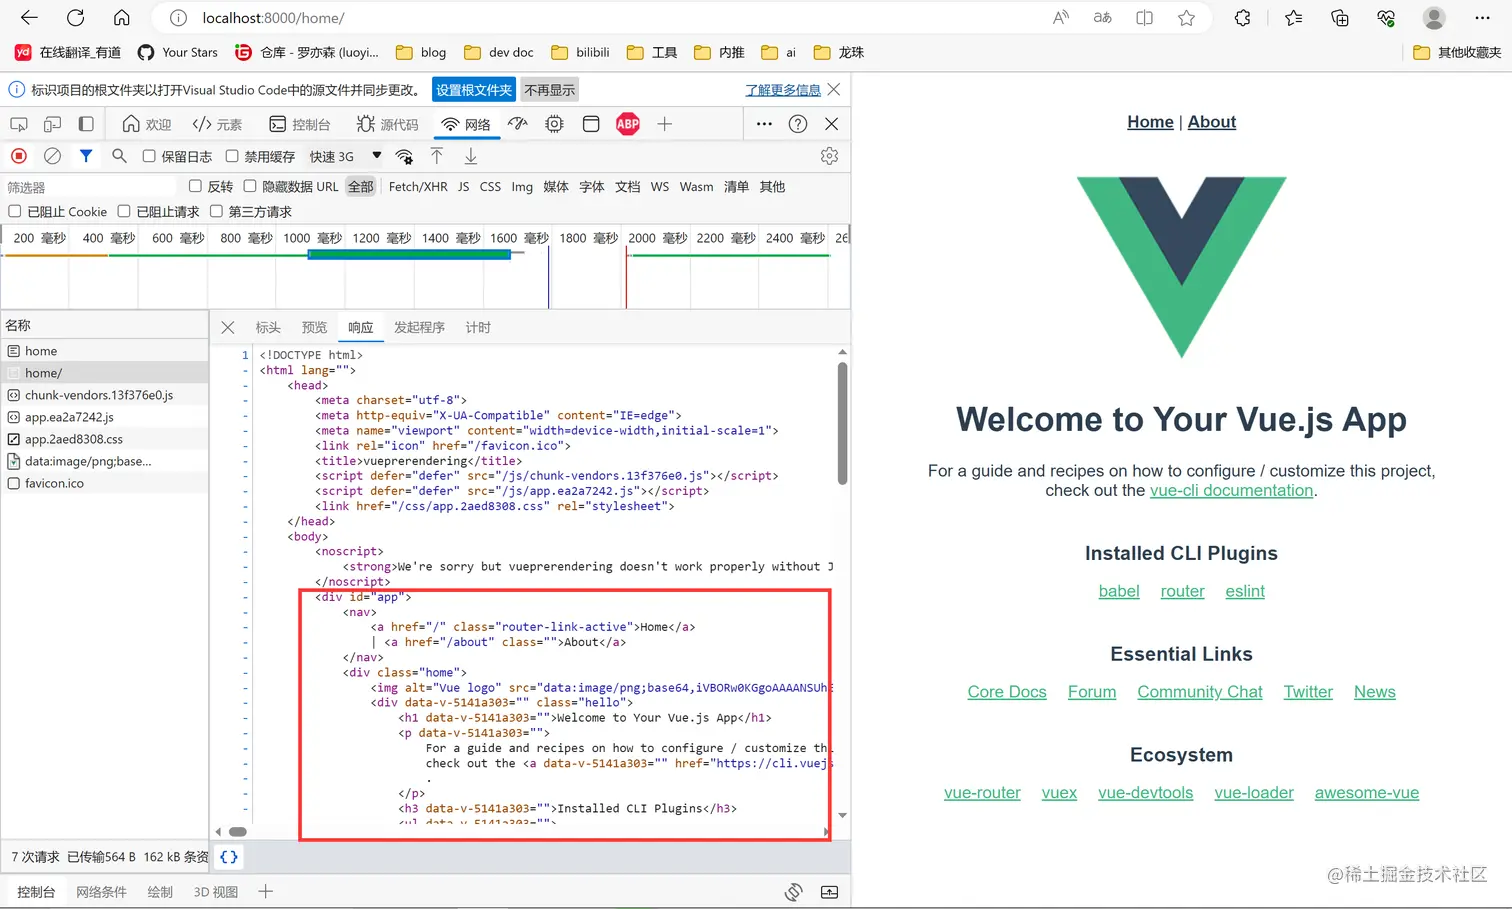Open the 快速 3G throttling dropdown
The height and width of the screenshot is (909, 1512).
pyautogui.click(x=345, y=156)
